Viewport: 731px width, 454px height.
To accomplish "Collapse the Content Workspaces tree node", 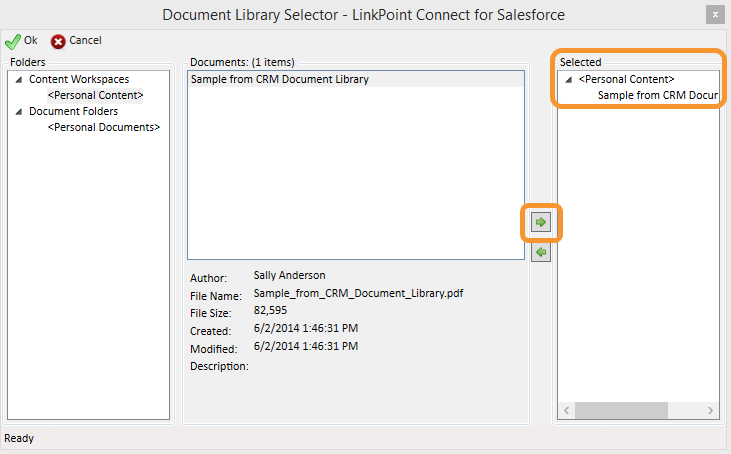I will (x=19, y=80).
